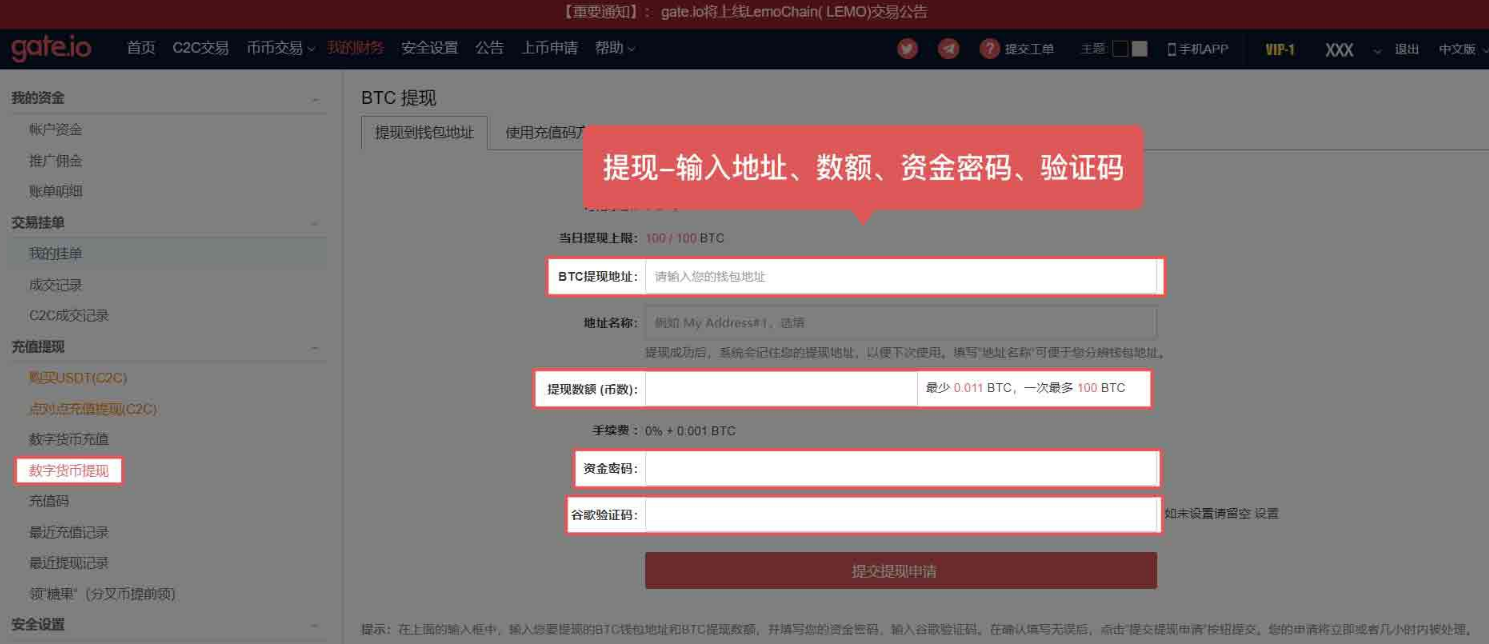Screen dimensions: 1489x644
Task: Collapse the 我的资金 sidebar section
Action: pyautogui.click(x=315, y=99)
